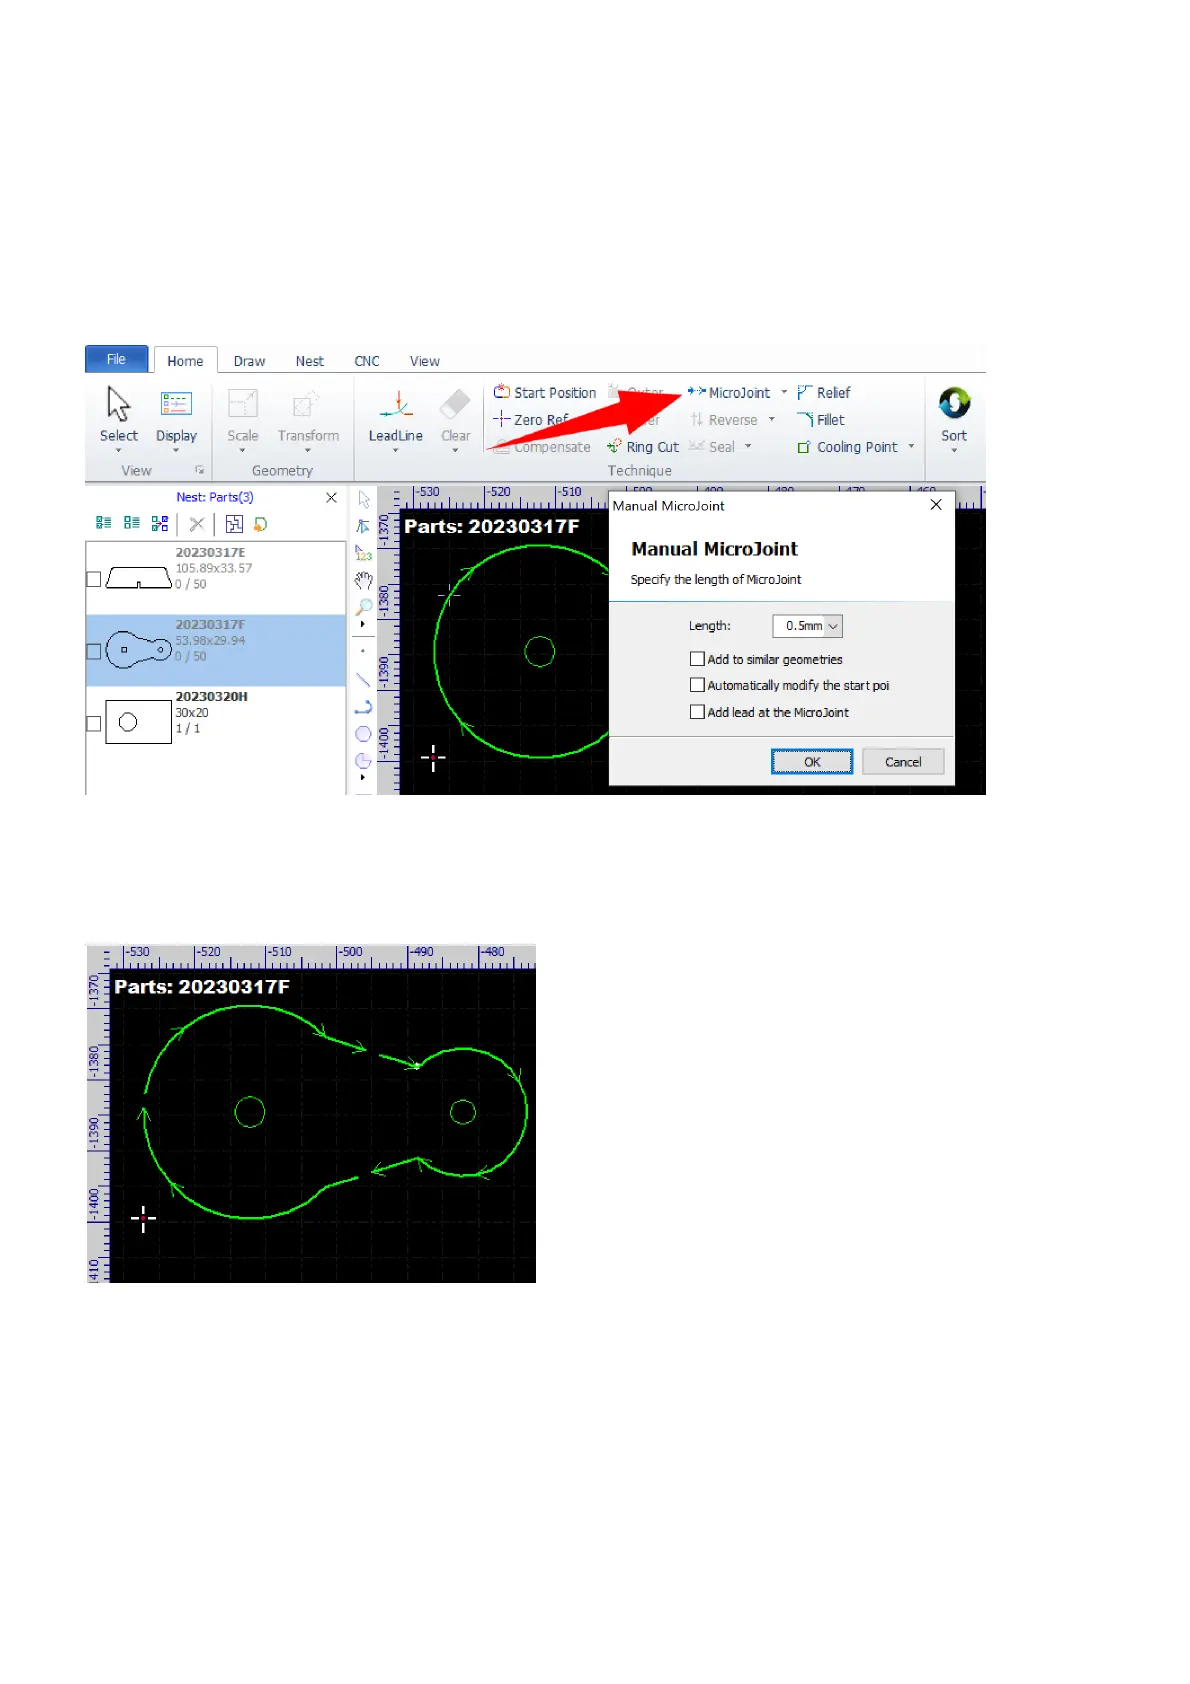The height and width of the screenshot is (1684, 1190).
Task: Enable Add to similar geometries
Action: coord(697,659)
